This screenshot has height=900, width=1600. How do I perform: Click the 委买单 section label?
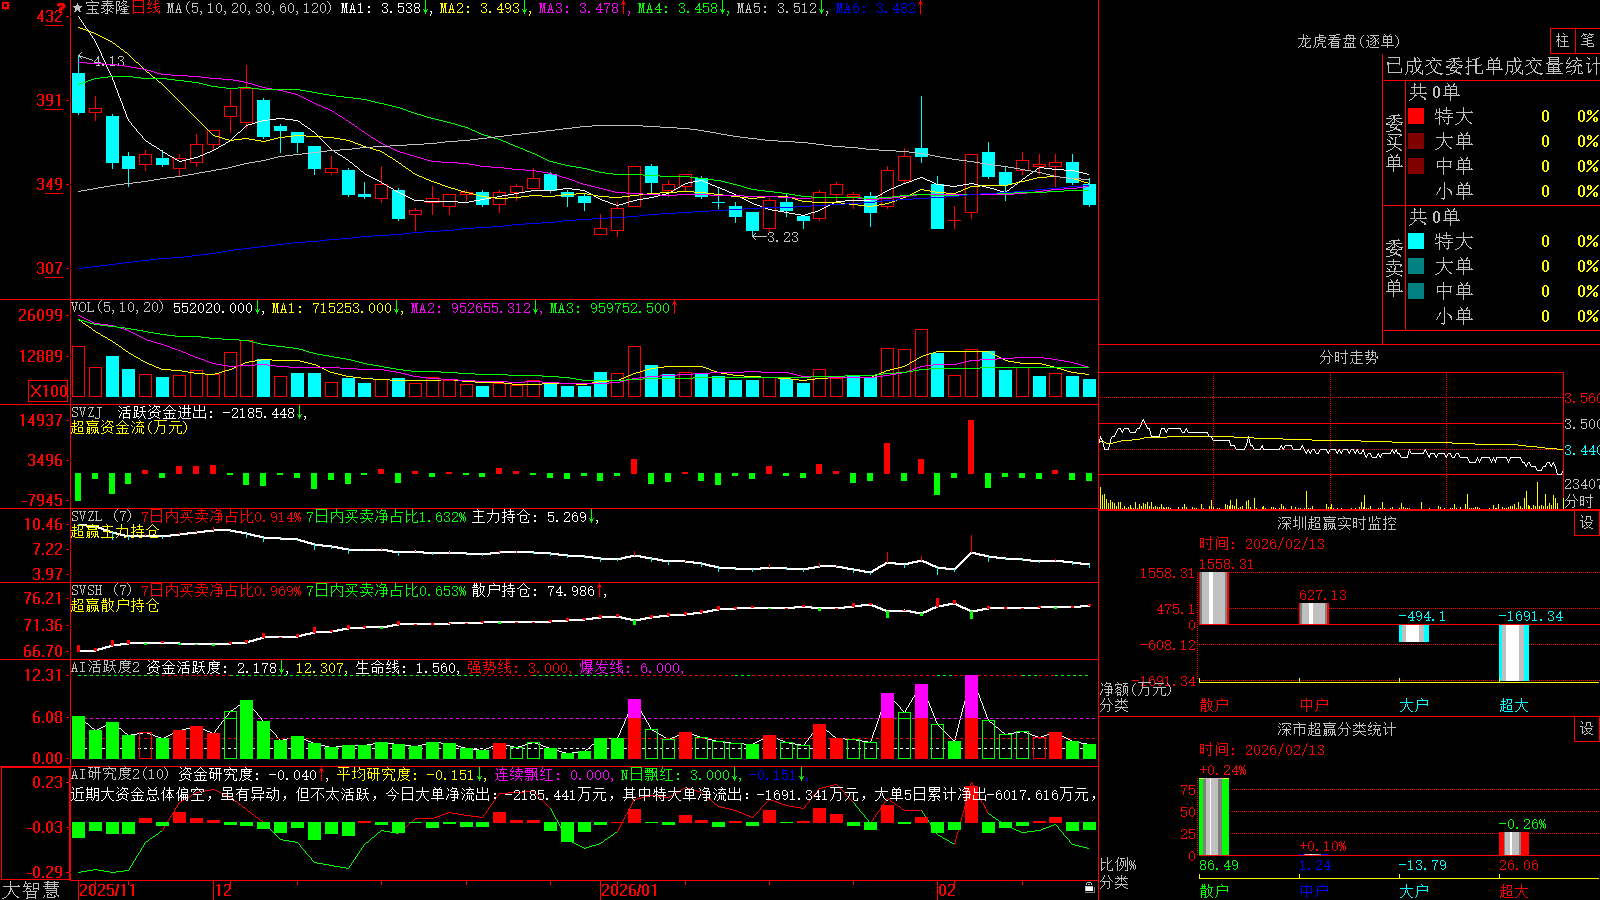coord(1394,143)
